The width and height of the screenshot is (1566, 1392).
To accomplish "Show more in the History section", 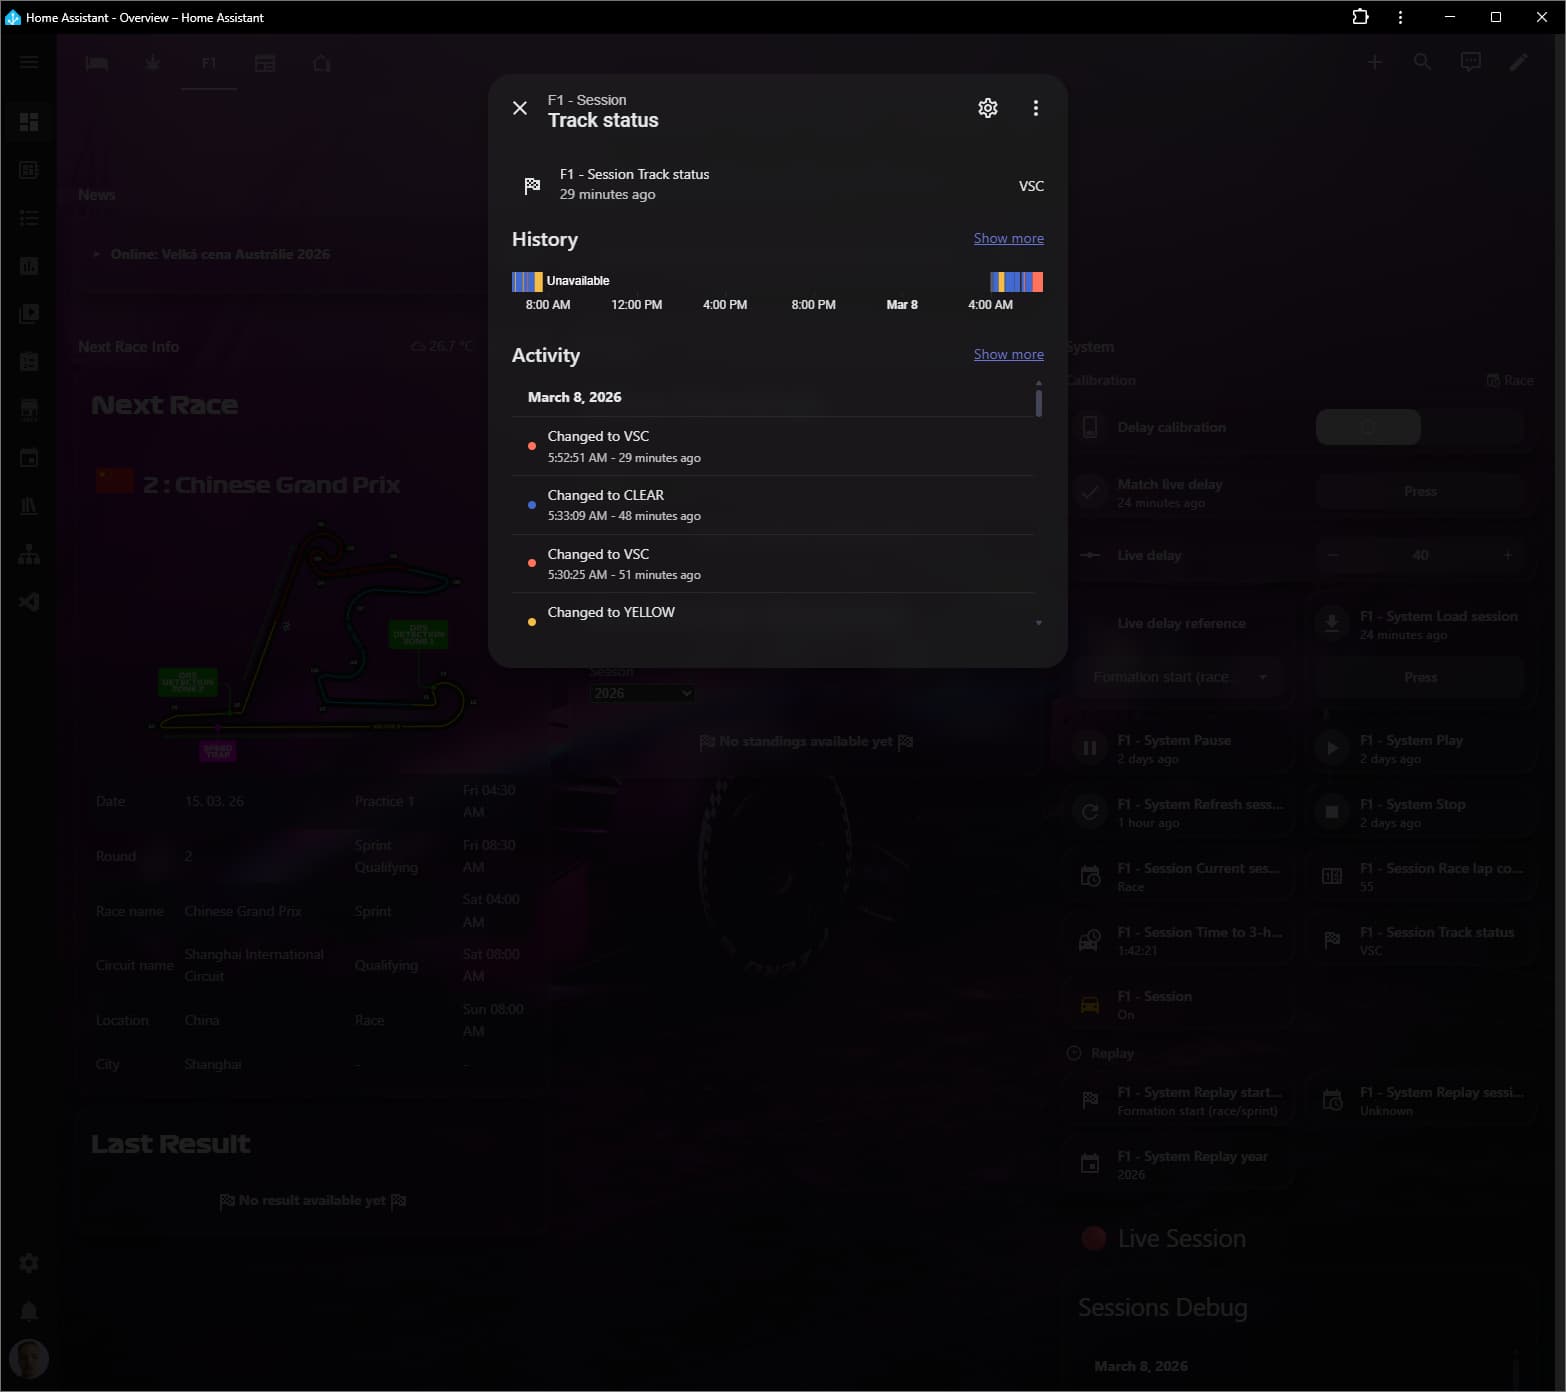I will click(1008, 238).
